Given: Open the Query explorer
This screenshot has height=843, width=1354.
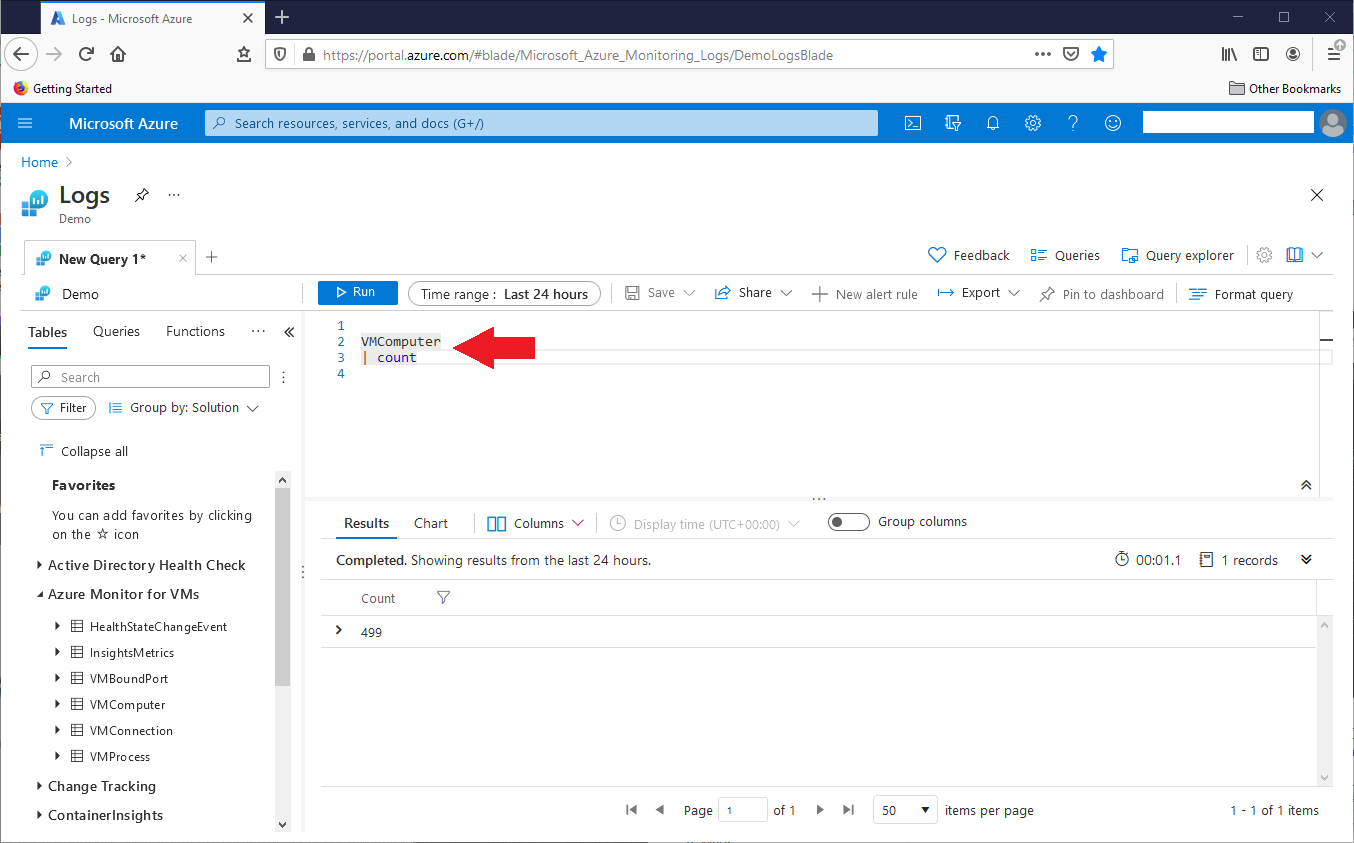Looking at the screenshot, I should coord(1177,255).
